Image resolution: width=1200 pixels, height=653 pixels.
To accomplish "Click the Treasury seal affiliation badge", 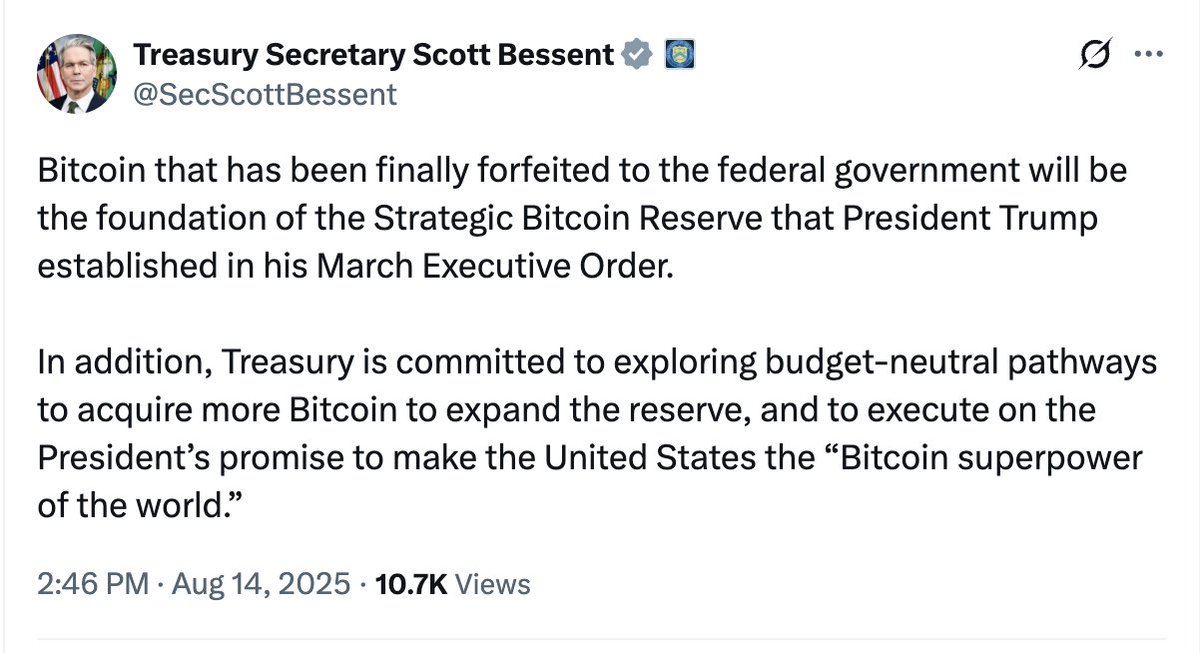I will tap(679, 54).
